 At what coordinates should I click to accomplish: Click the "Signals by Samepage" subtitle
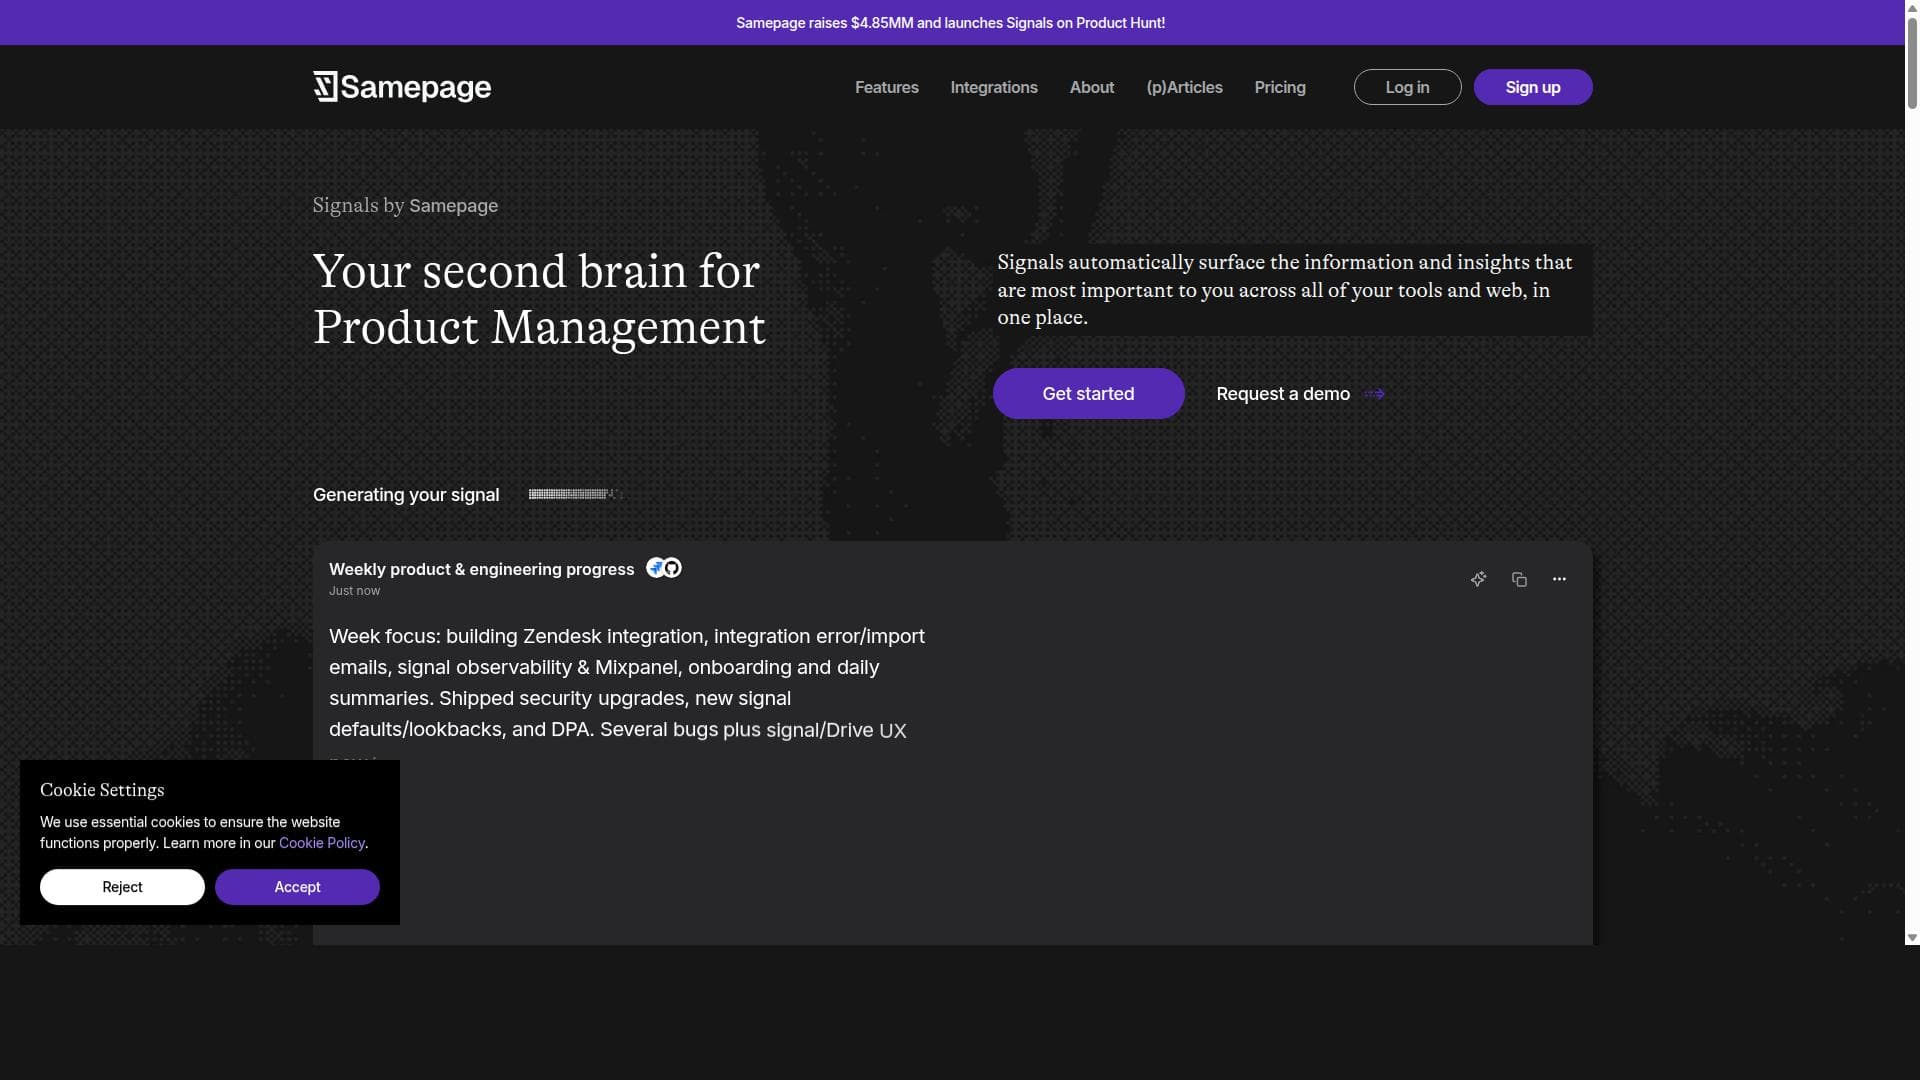click(x=405, y=205)
